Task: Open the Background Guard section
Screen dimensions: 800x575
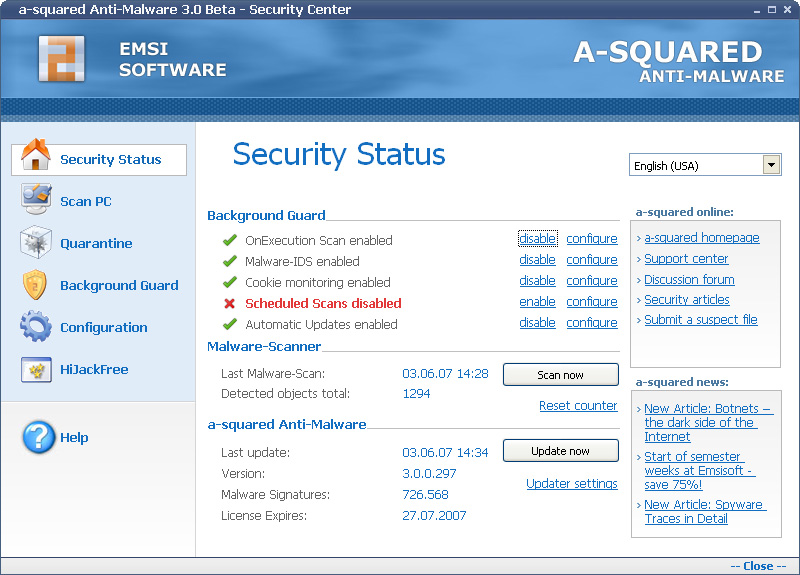Action: coord(119,285)
